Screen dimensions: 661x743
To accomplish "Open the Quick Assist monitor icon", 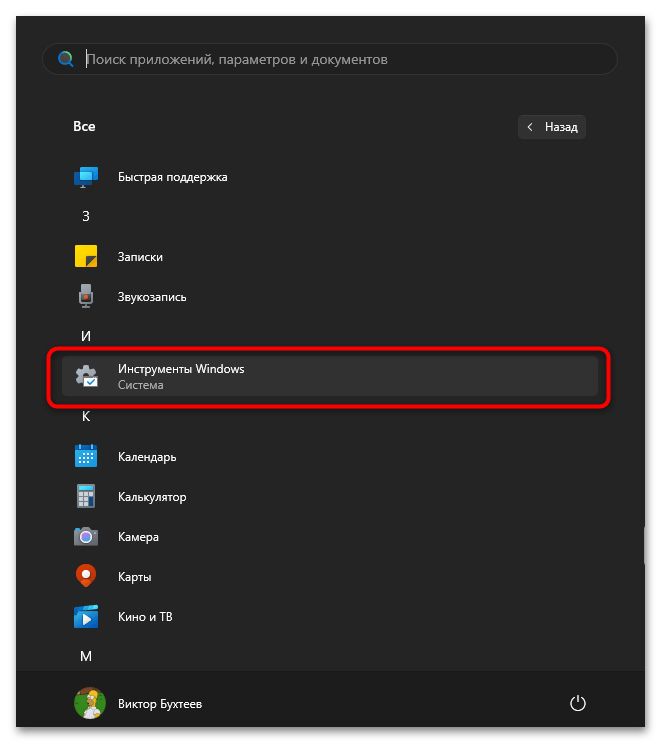I will click(86, 177).
